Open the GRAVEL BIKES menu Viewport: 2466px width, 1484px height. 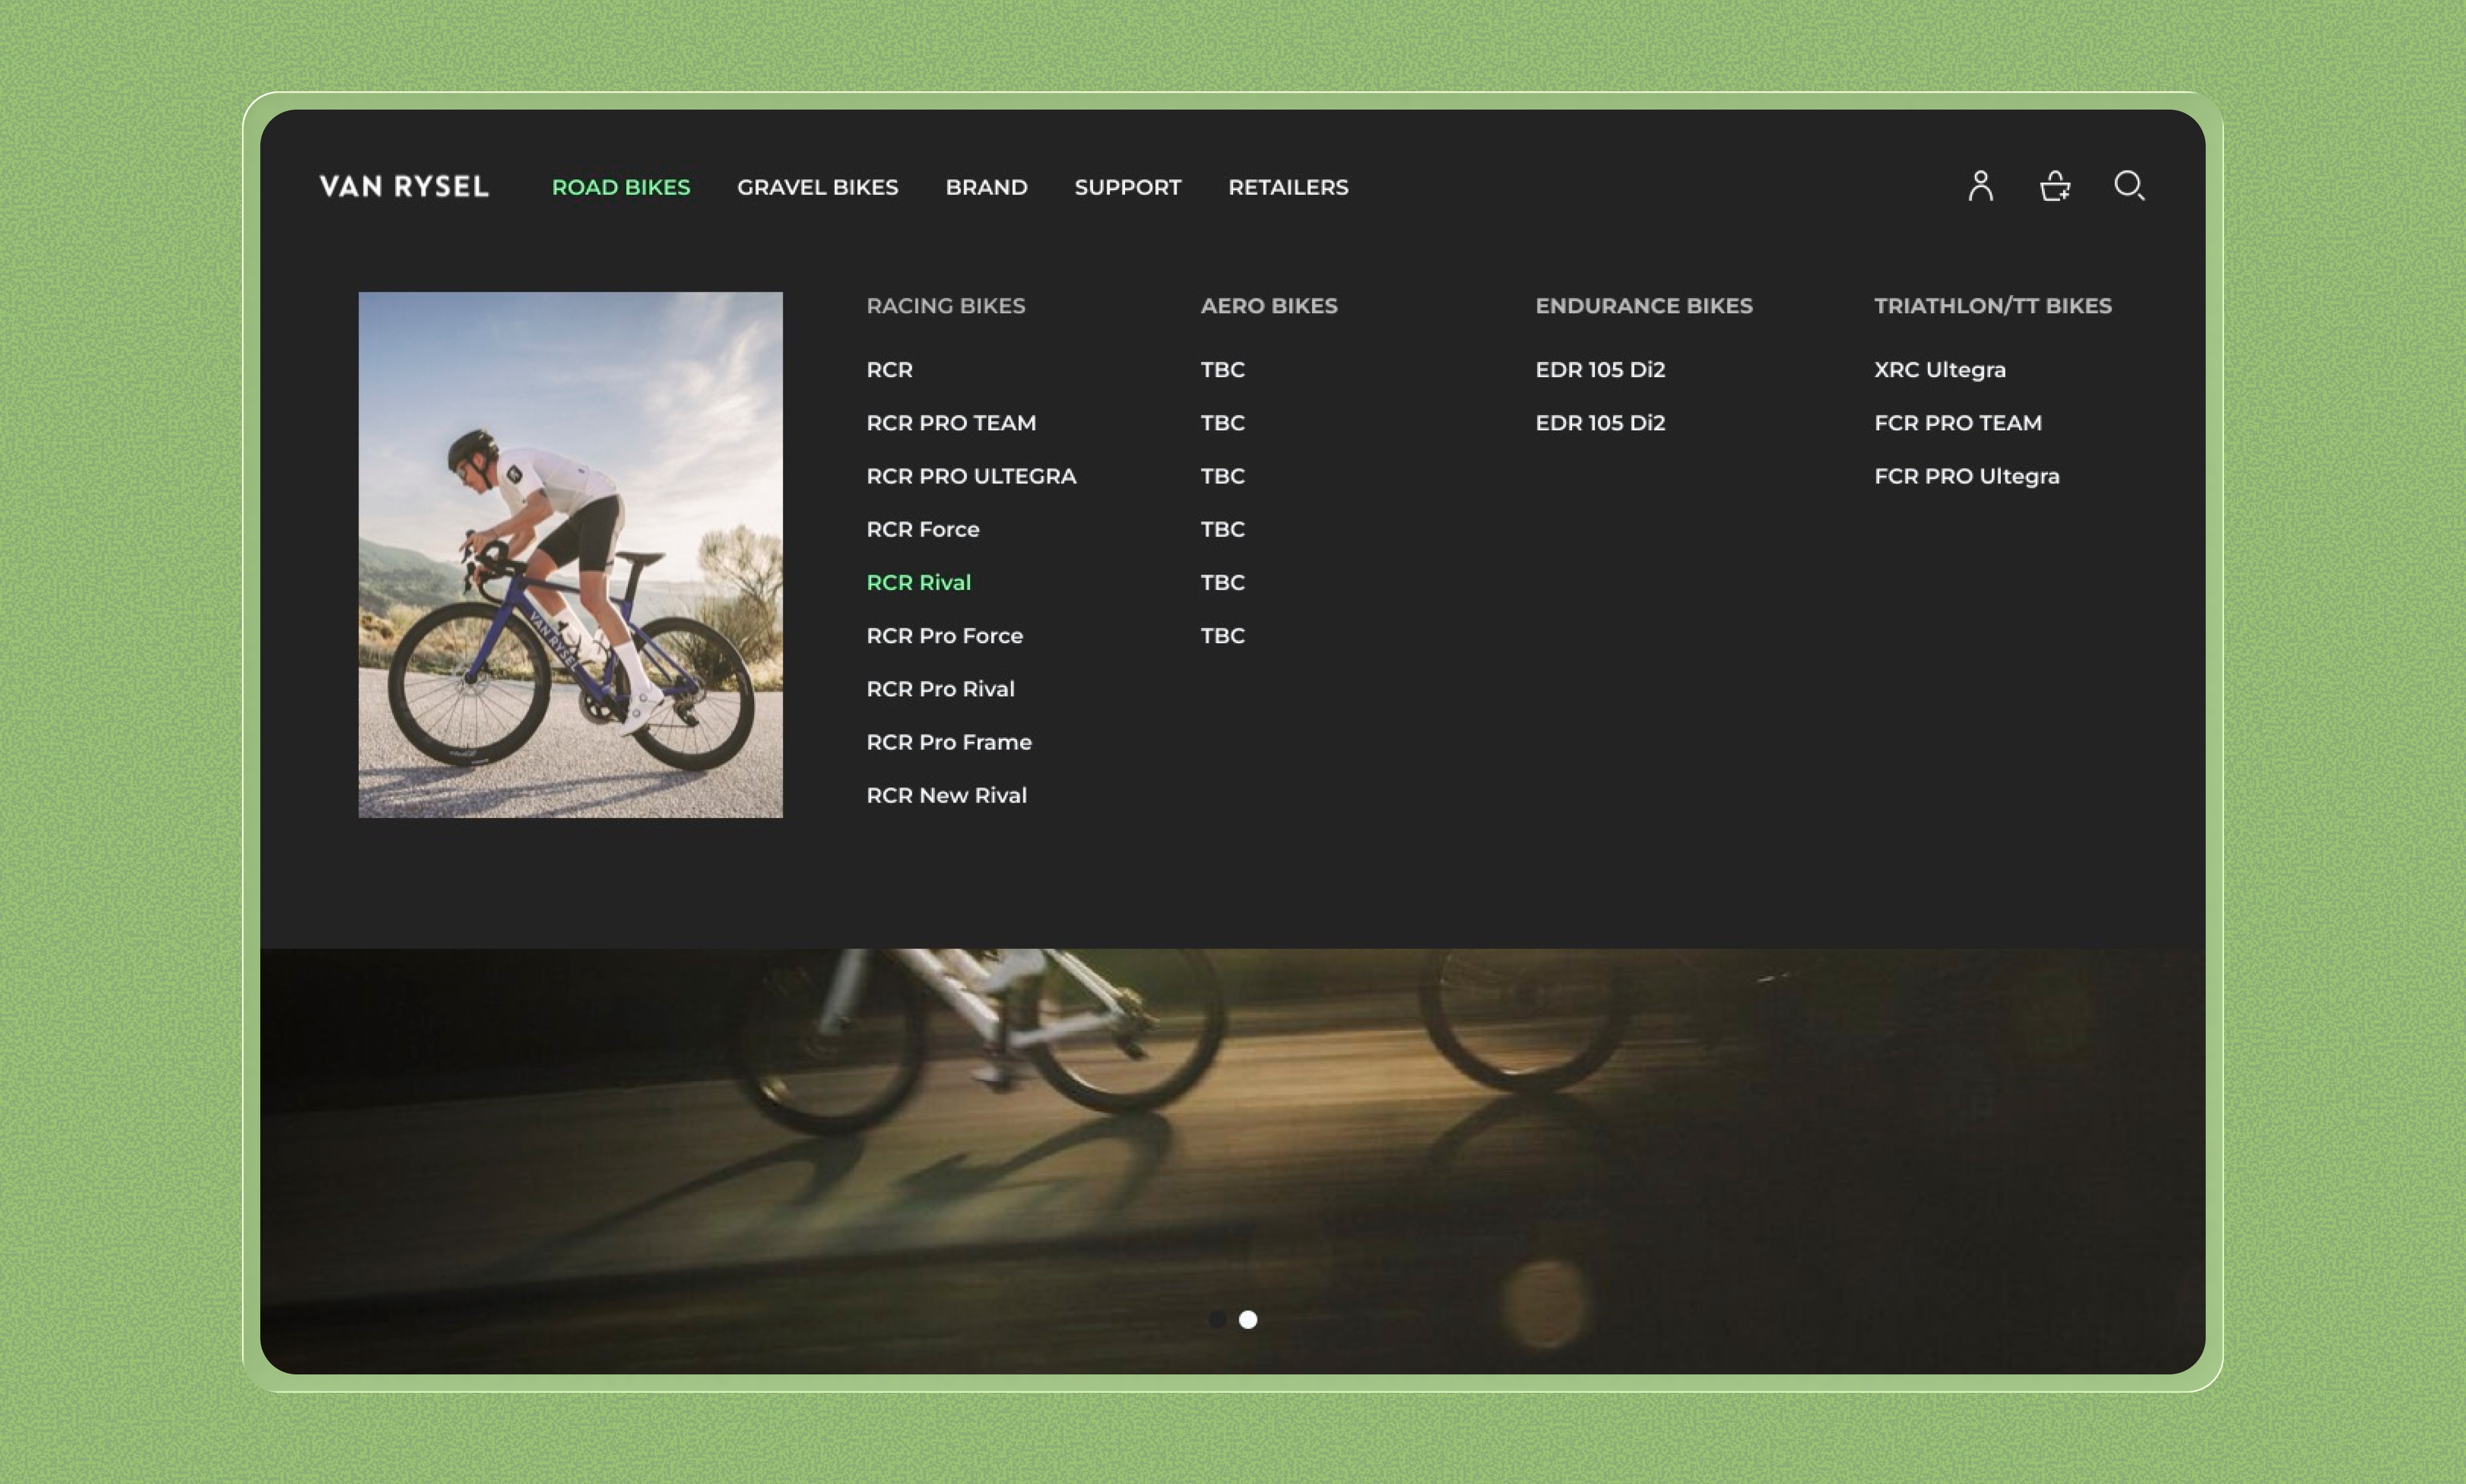818,187
